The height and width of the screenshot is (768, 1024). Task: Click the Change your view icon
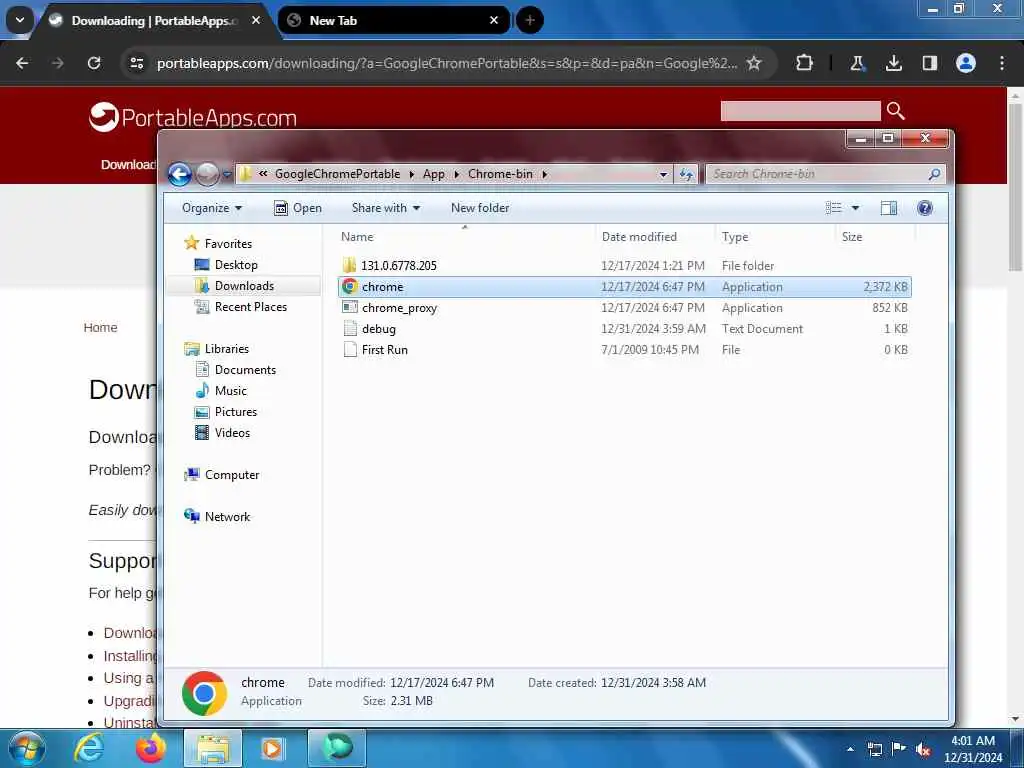coord(833,208)
